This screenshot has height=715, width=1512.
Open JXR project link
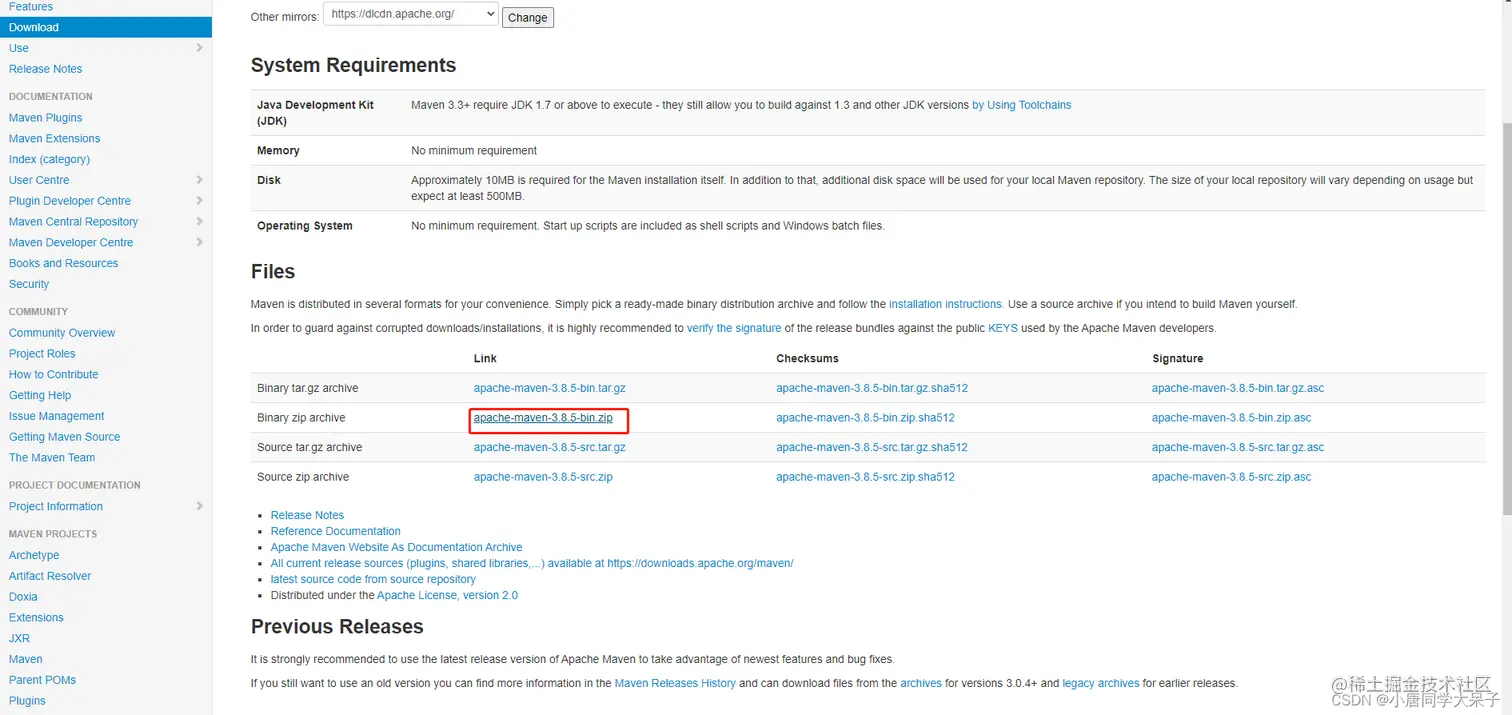coord(19,638)
